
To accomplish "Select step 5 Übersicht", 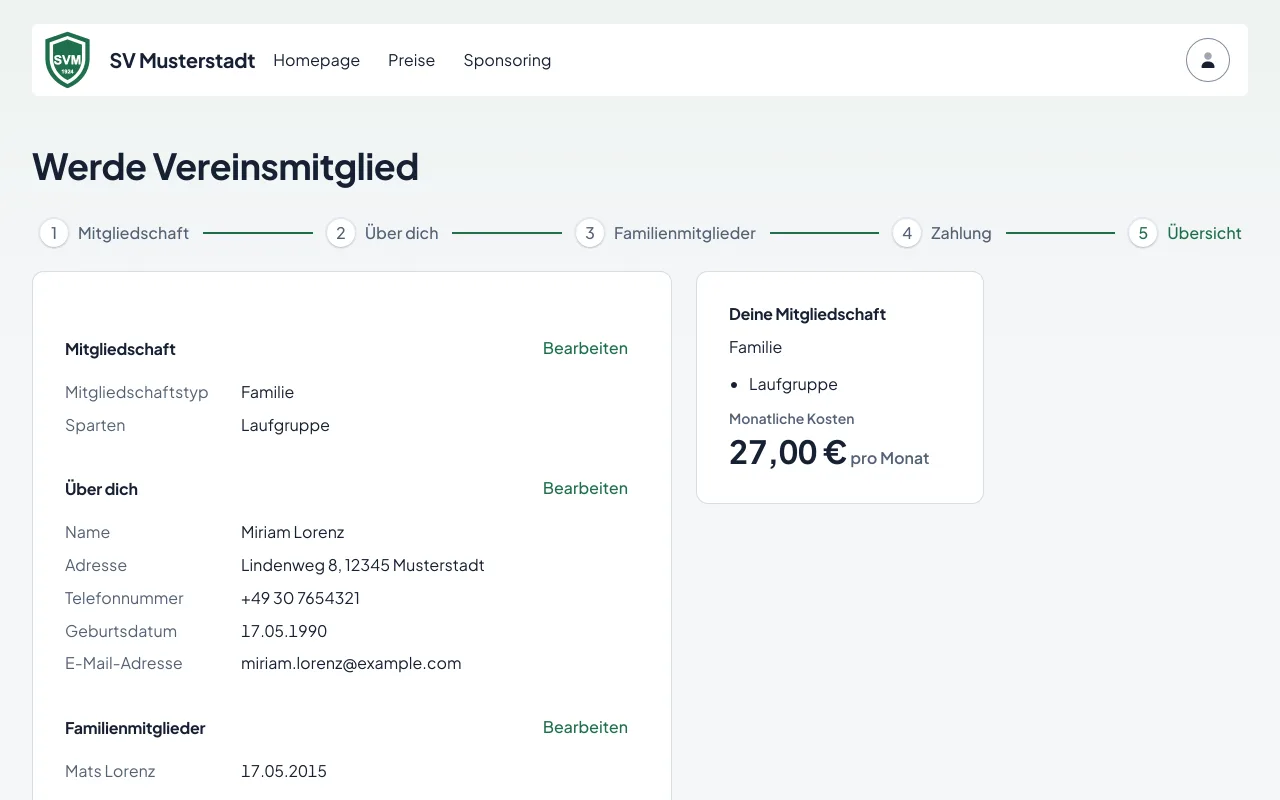I will coord(1185,233).
